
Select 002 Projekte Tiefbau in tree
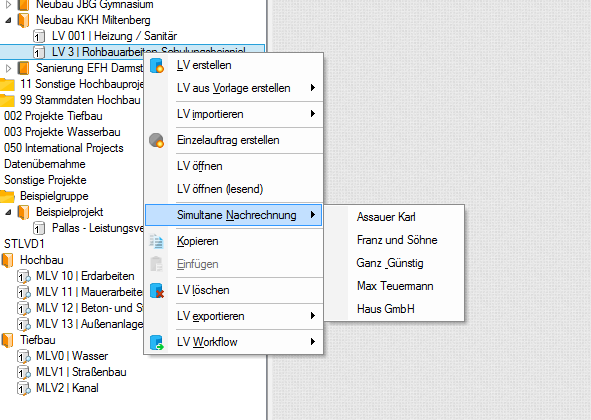pos(53,116)
